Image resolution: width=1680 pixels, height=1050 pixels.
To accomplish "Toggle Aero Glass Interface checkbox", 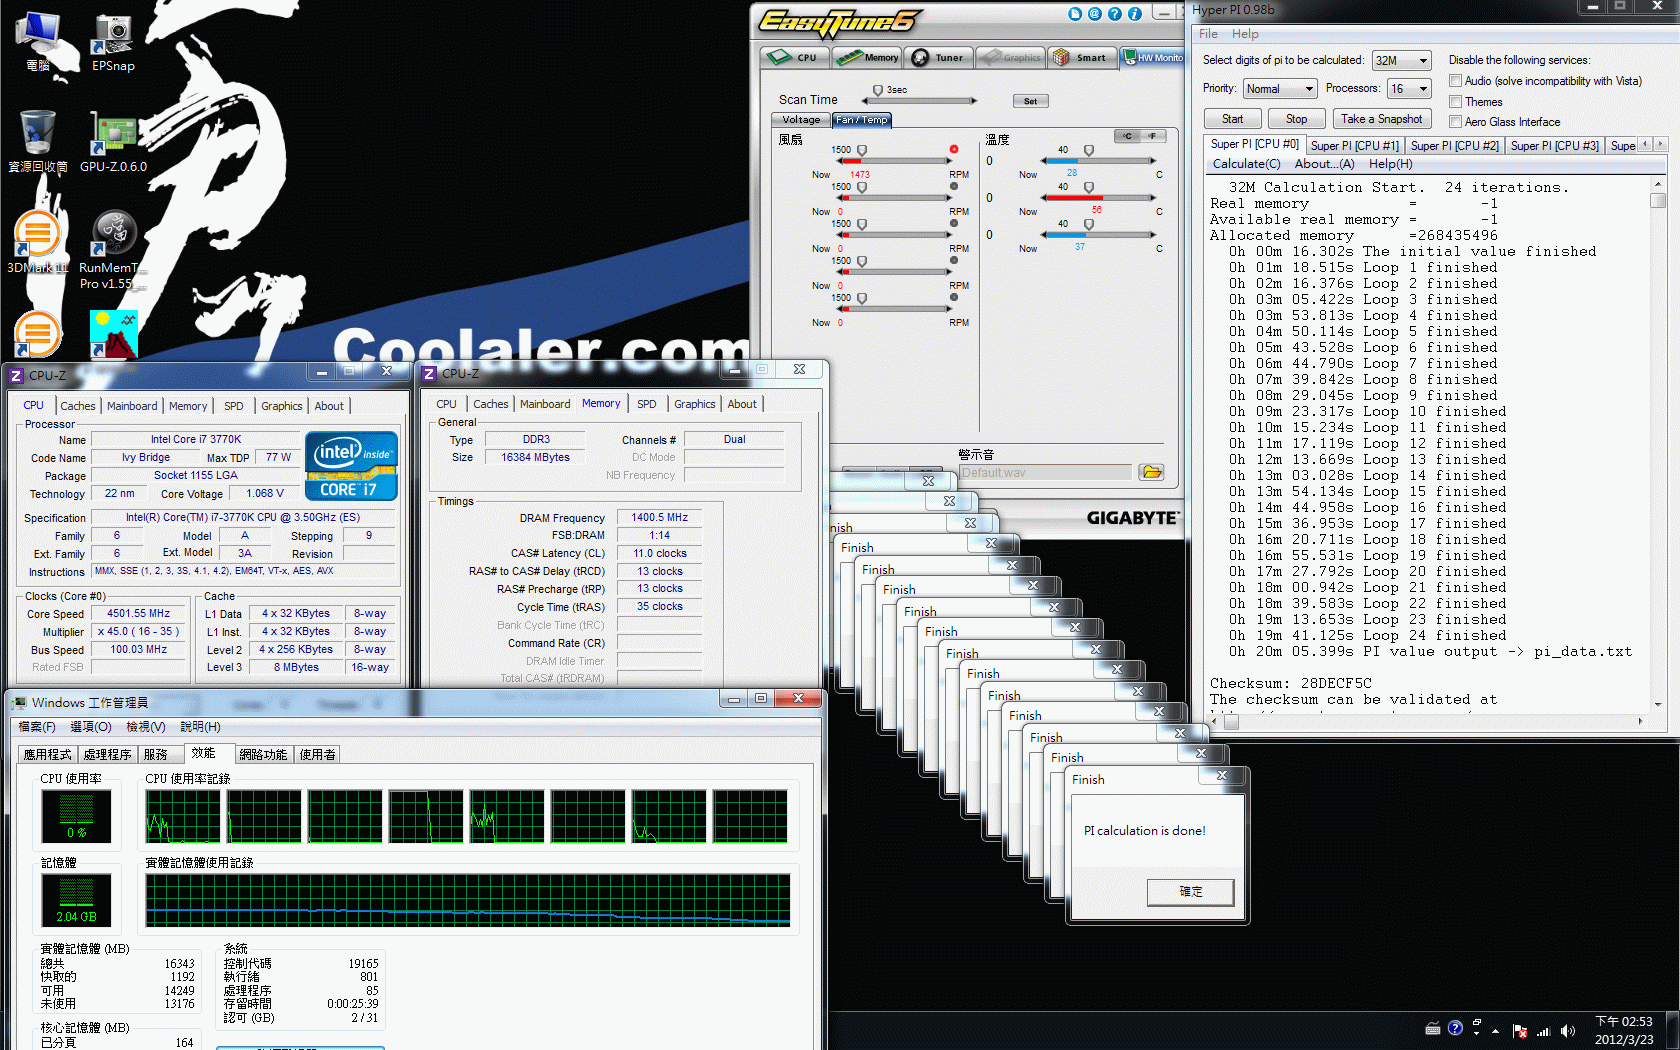I will click(x=1456, y=122).
